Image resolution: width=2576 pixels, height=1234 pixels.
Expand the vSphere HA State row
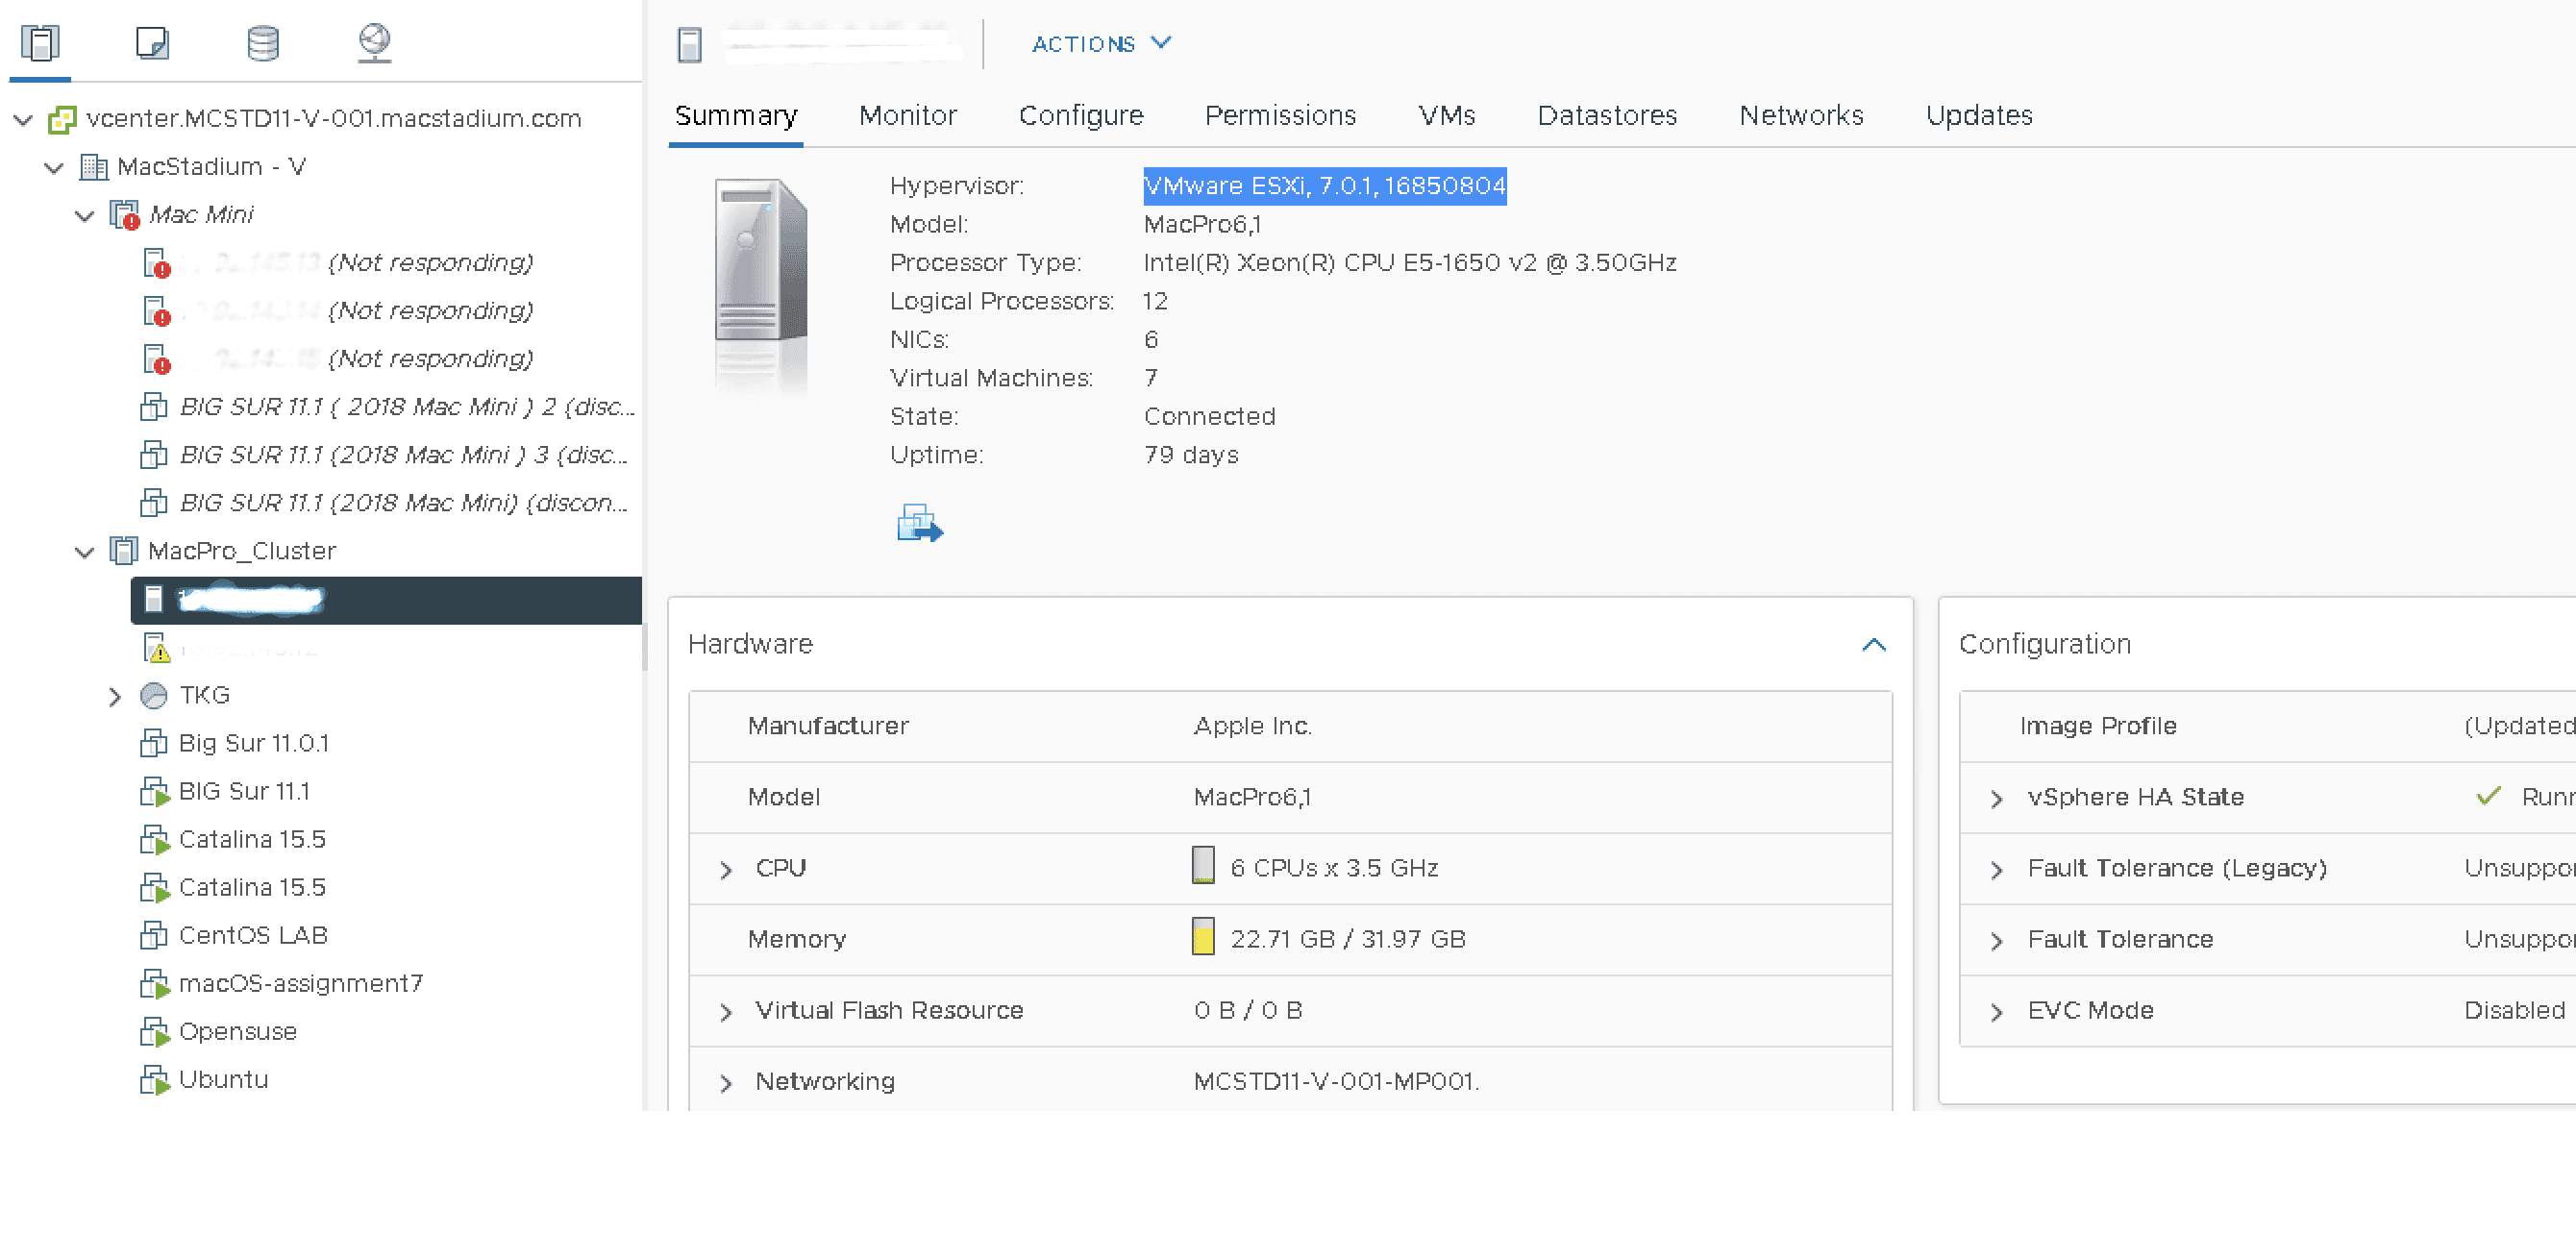(1996, 797)
